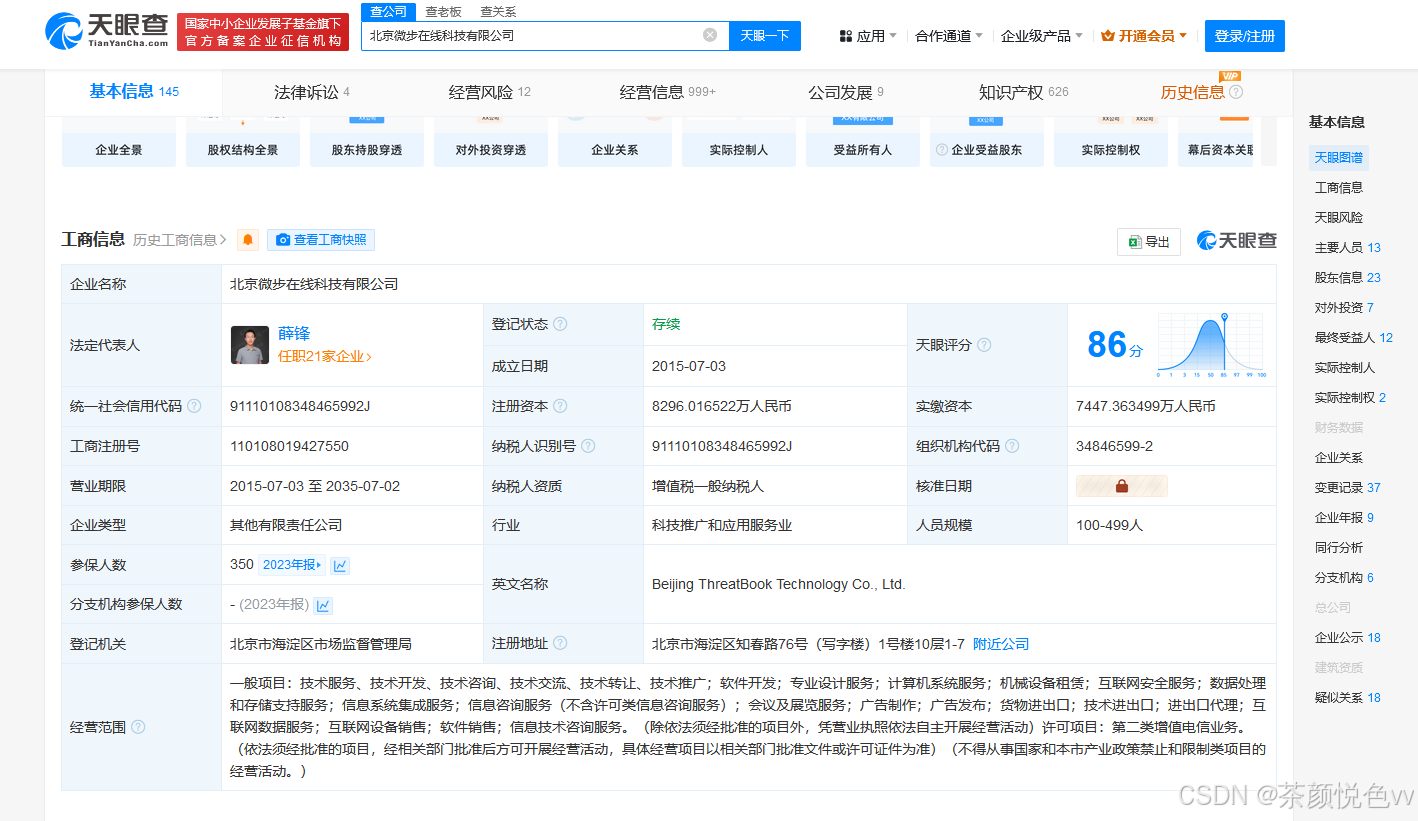This screenshot has width=1418, height=821.
Task: Click help icon next to 组织机构代码
Action: click(x=1012, y=446)
